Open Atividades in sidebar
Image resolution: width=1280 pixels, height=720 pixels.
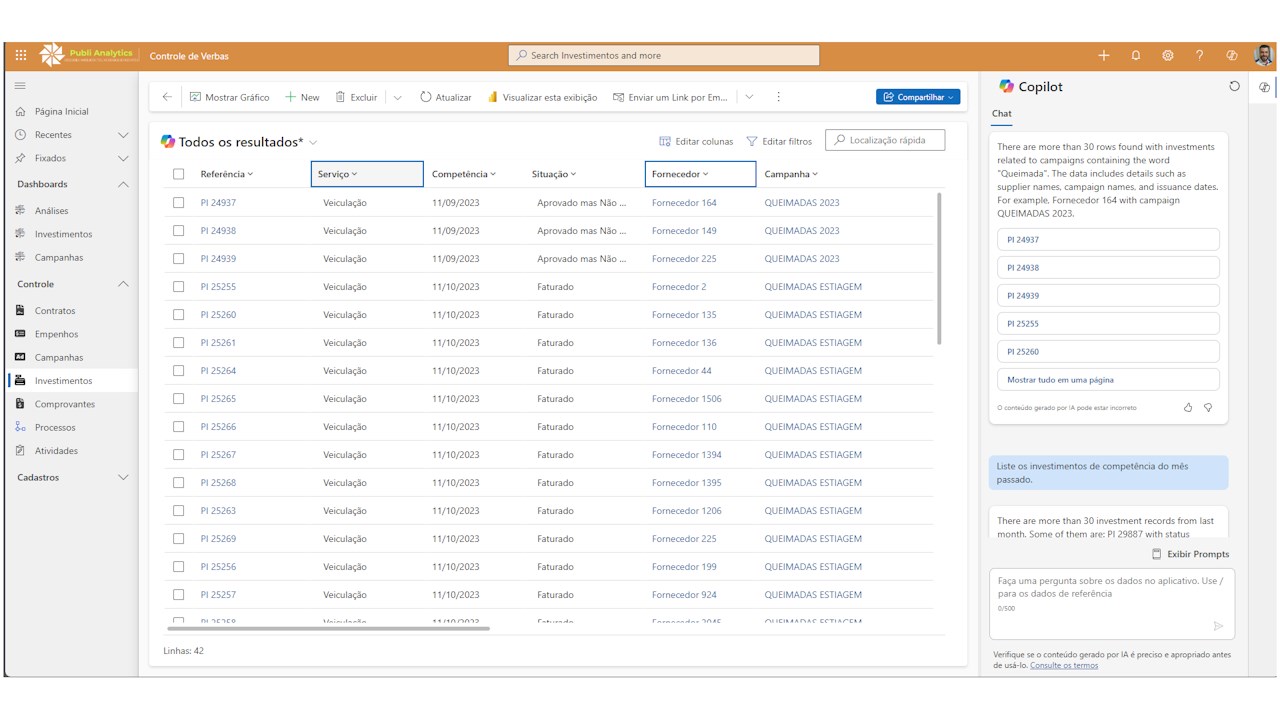click(56, 451)
